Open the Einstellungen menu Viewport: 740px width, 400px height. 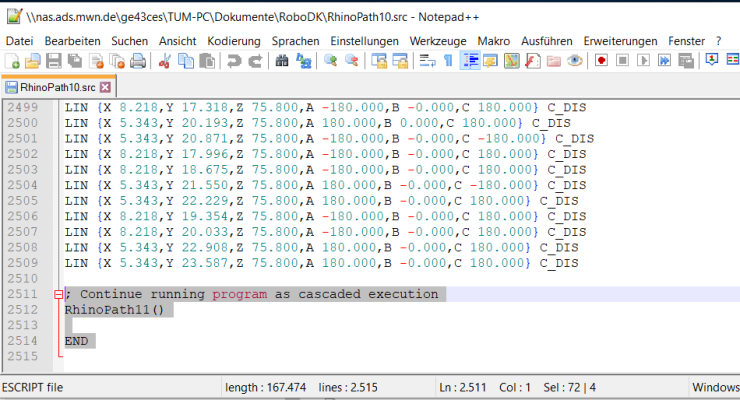364,41
